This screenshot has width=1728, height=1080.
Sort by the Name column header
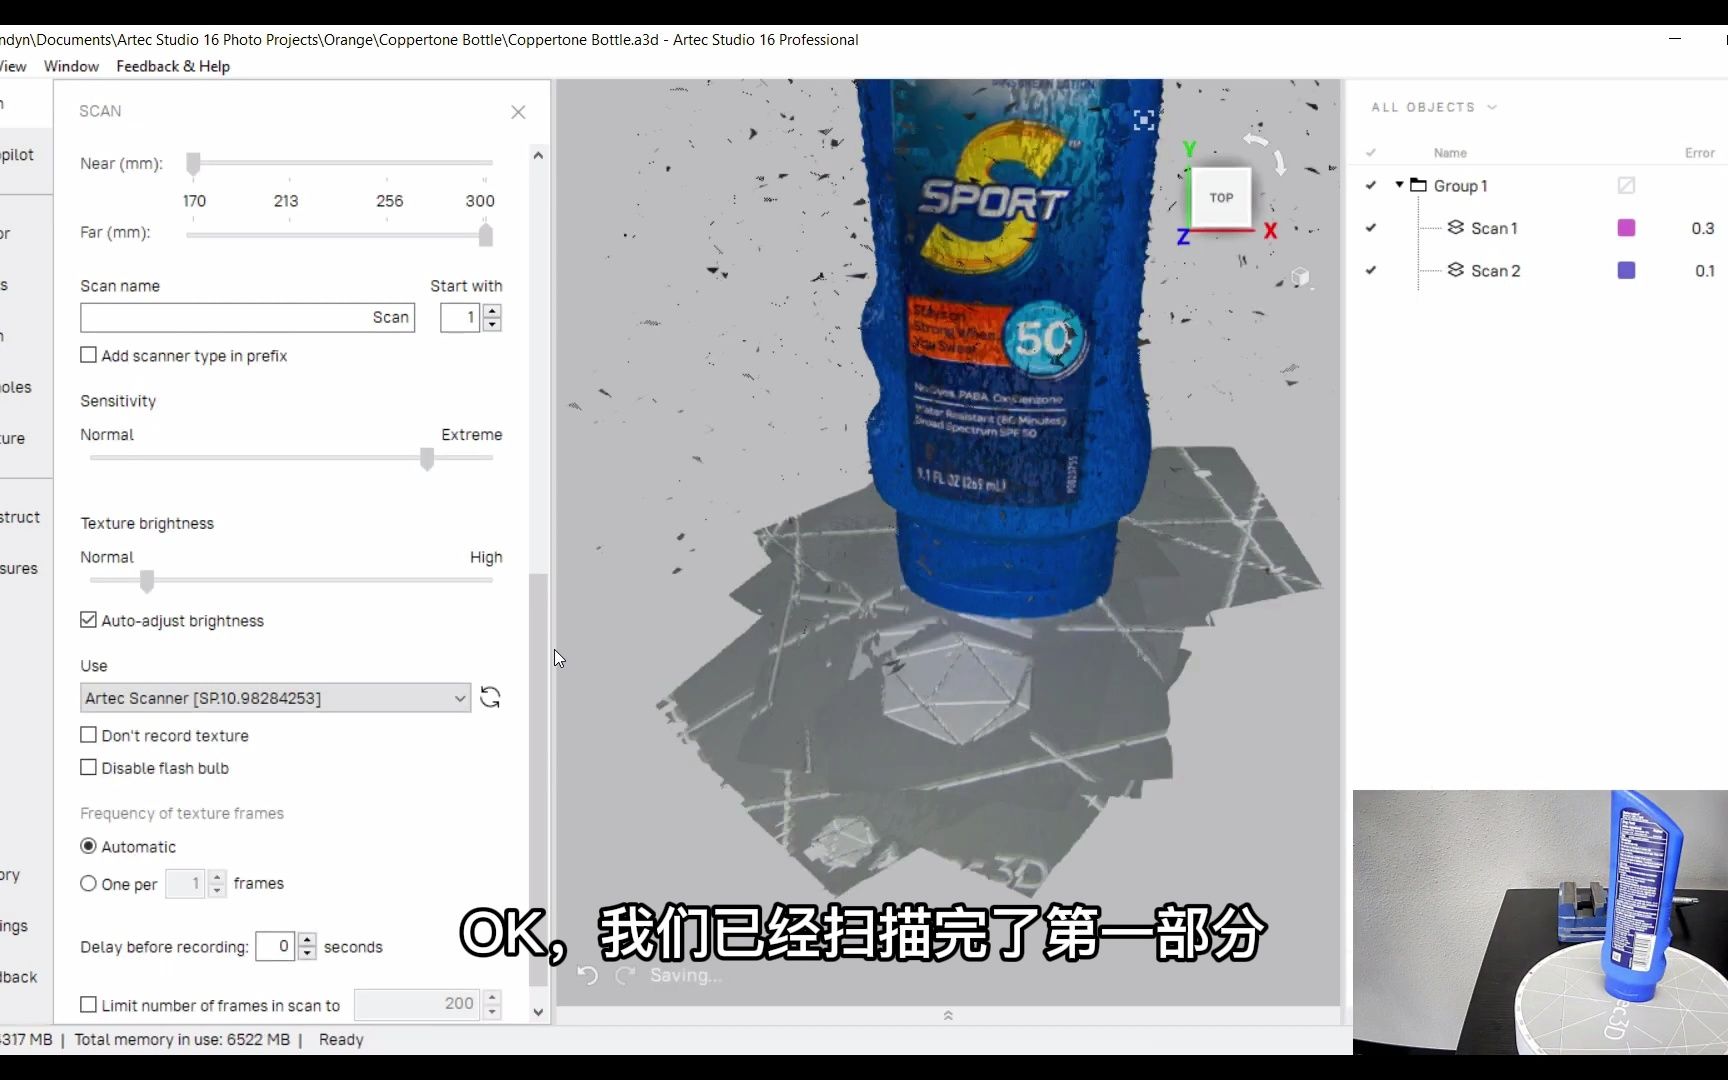pyautogui.click(x=1450, y=153)
